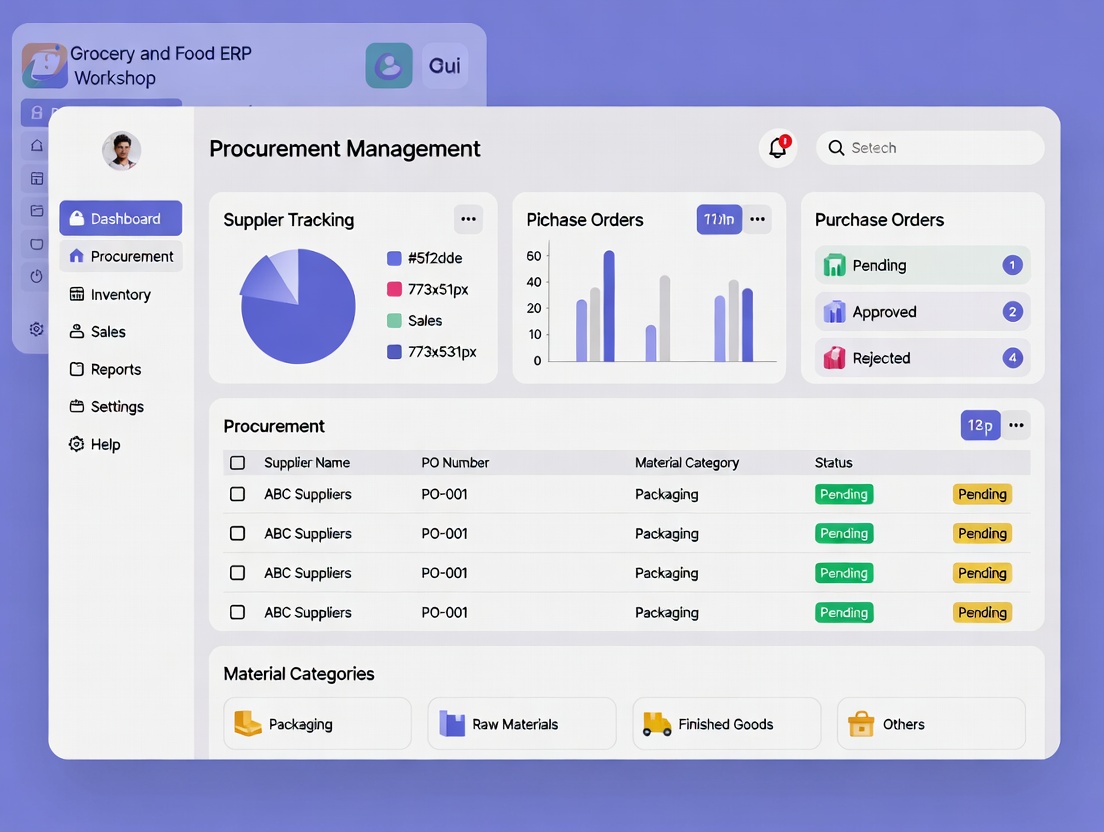Click the Rejected purchase orders icon

834,358
